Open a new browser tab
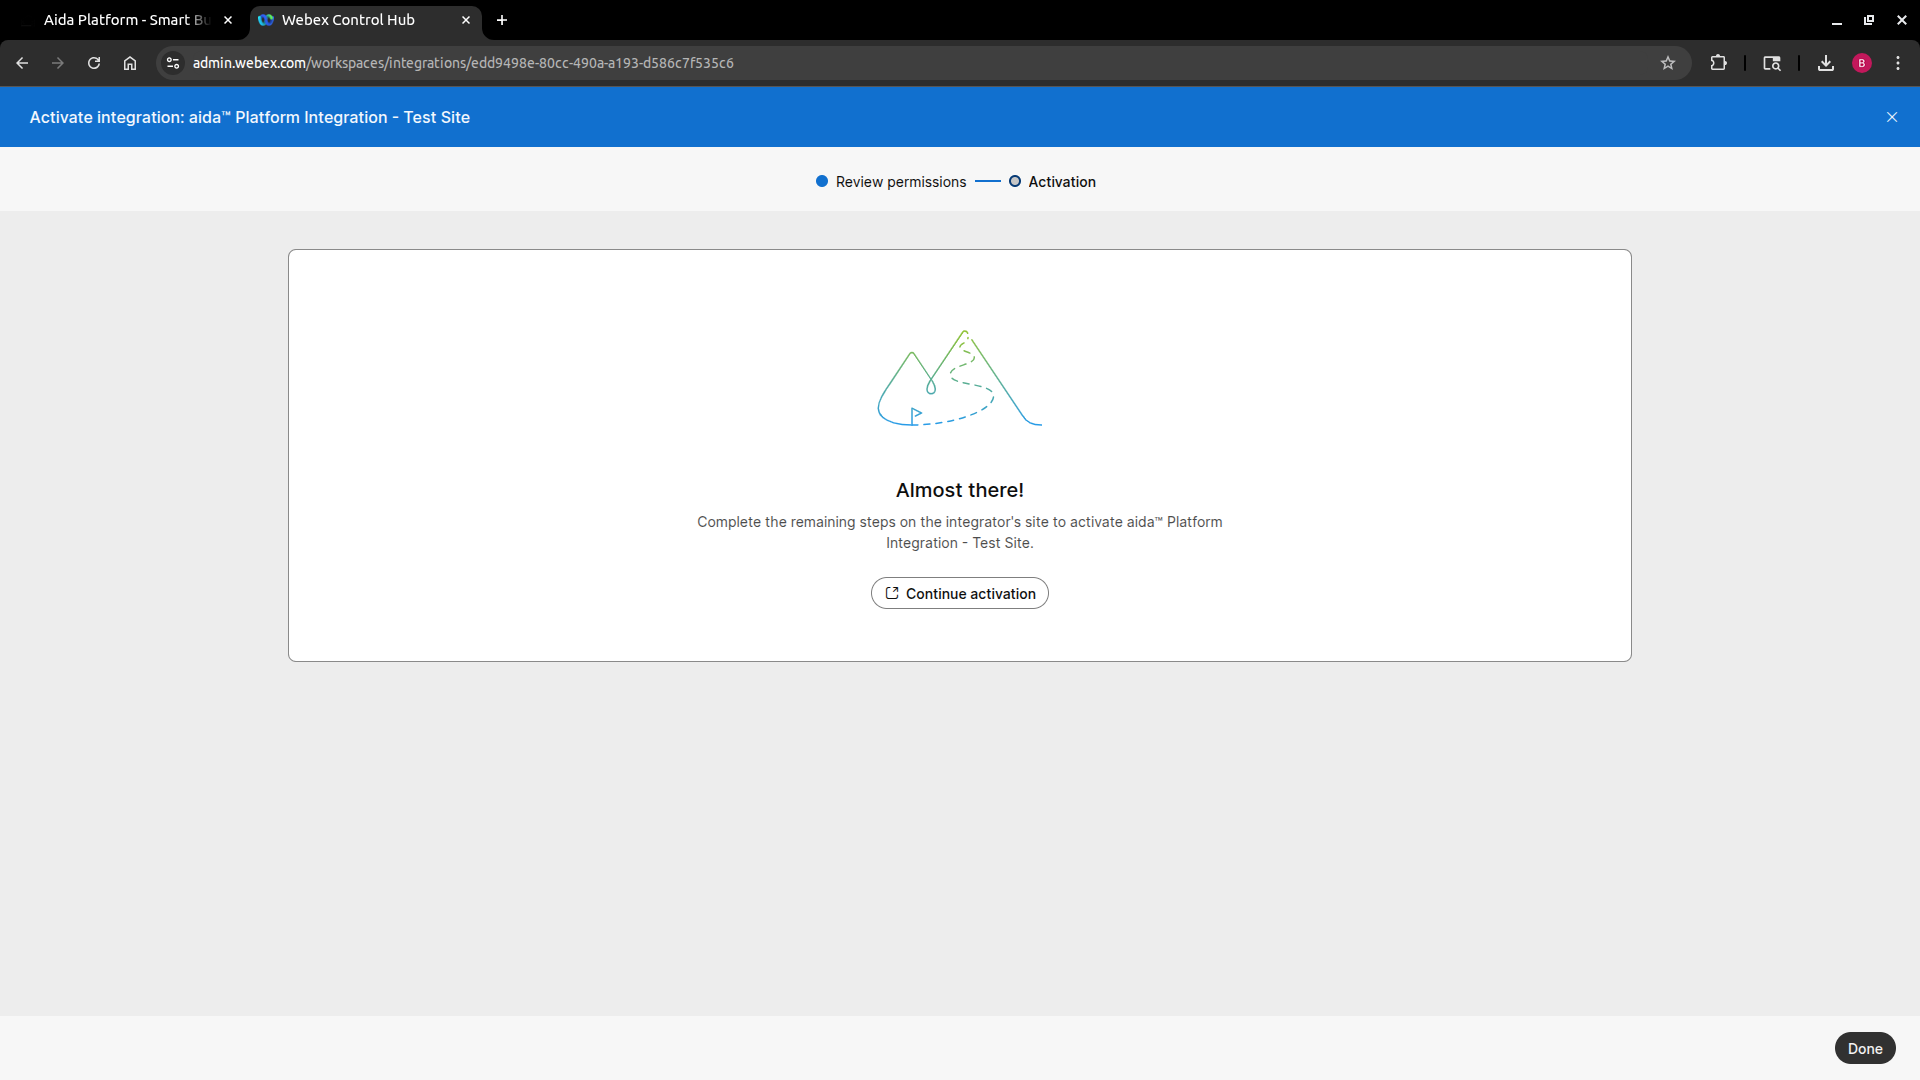1920x1080 pixels. [x=502, y=20]
